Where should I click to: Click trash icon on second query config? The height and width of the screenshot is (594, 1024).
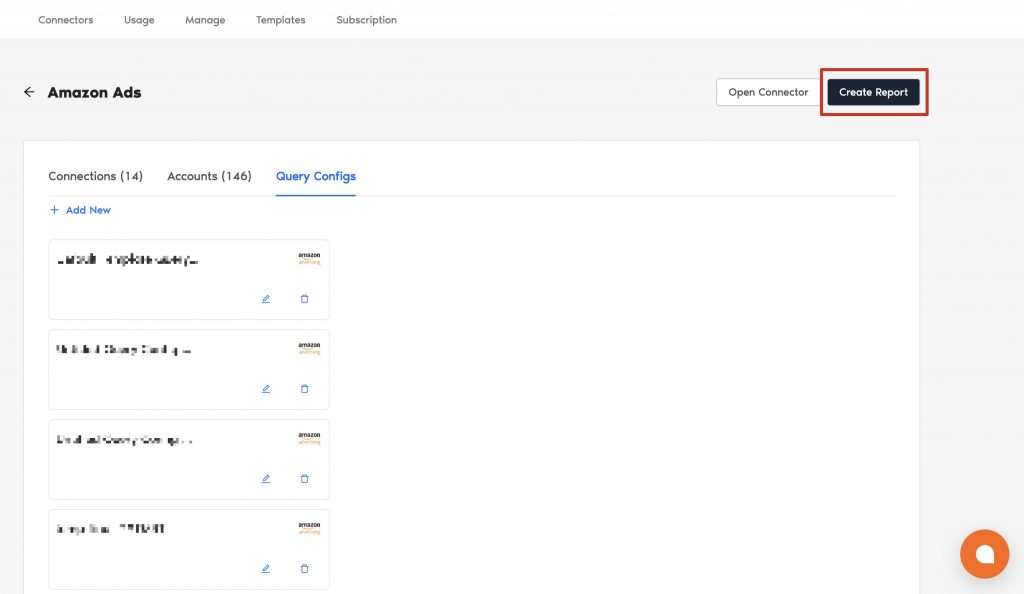305,389
